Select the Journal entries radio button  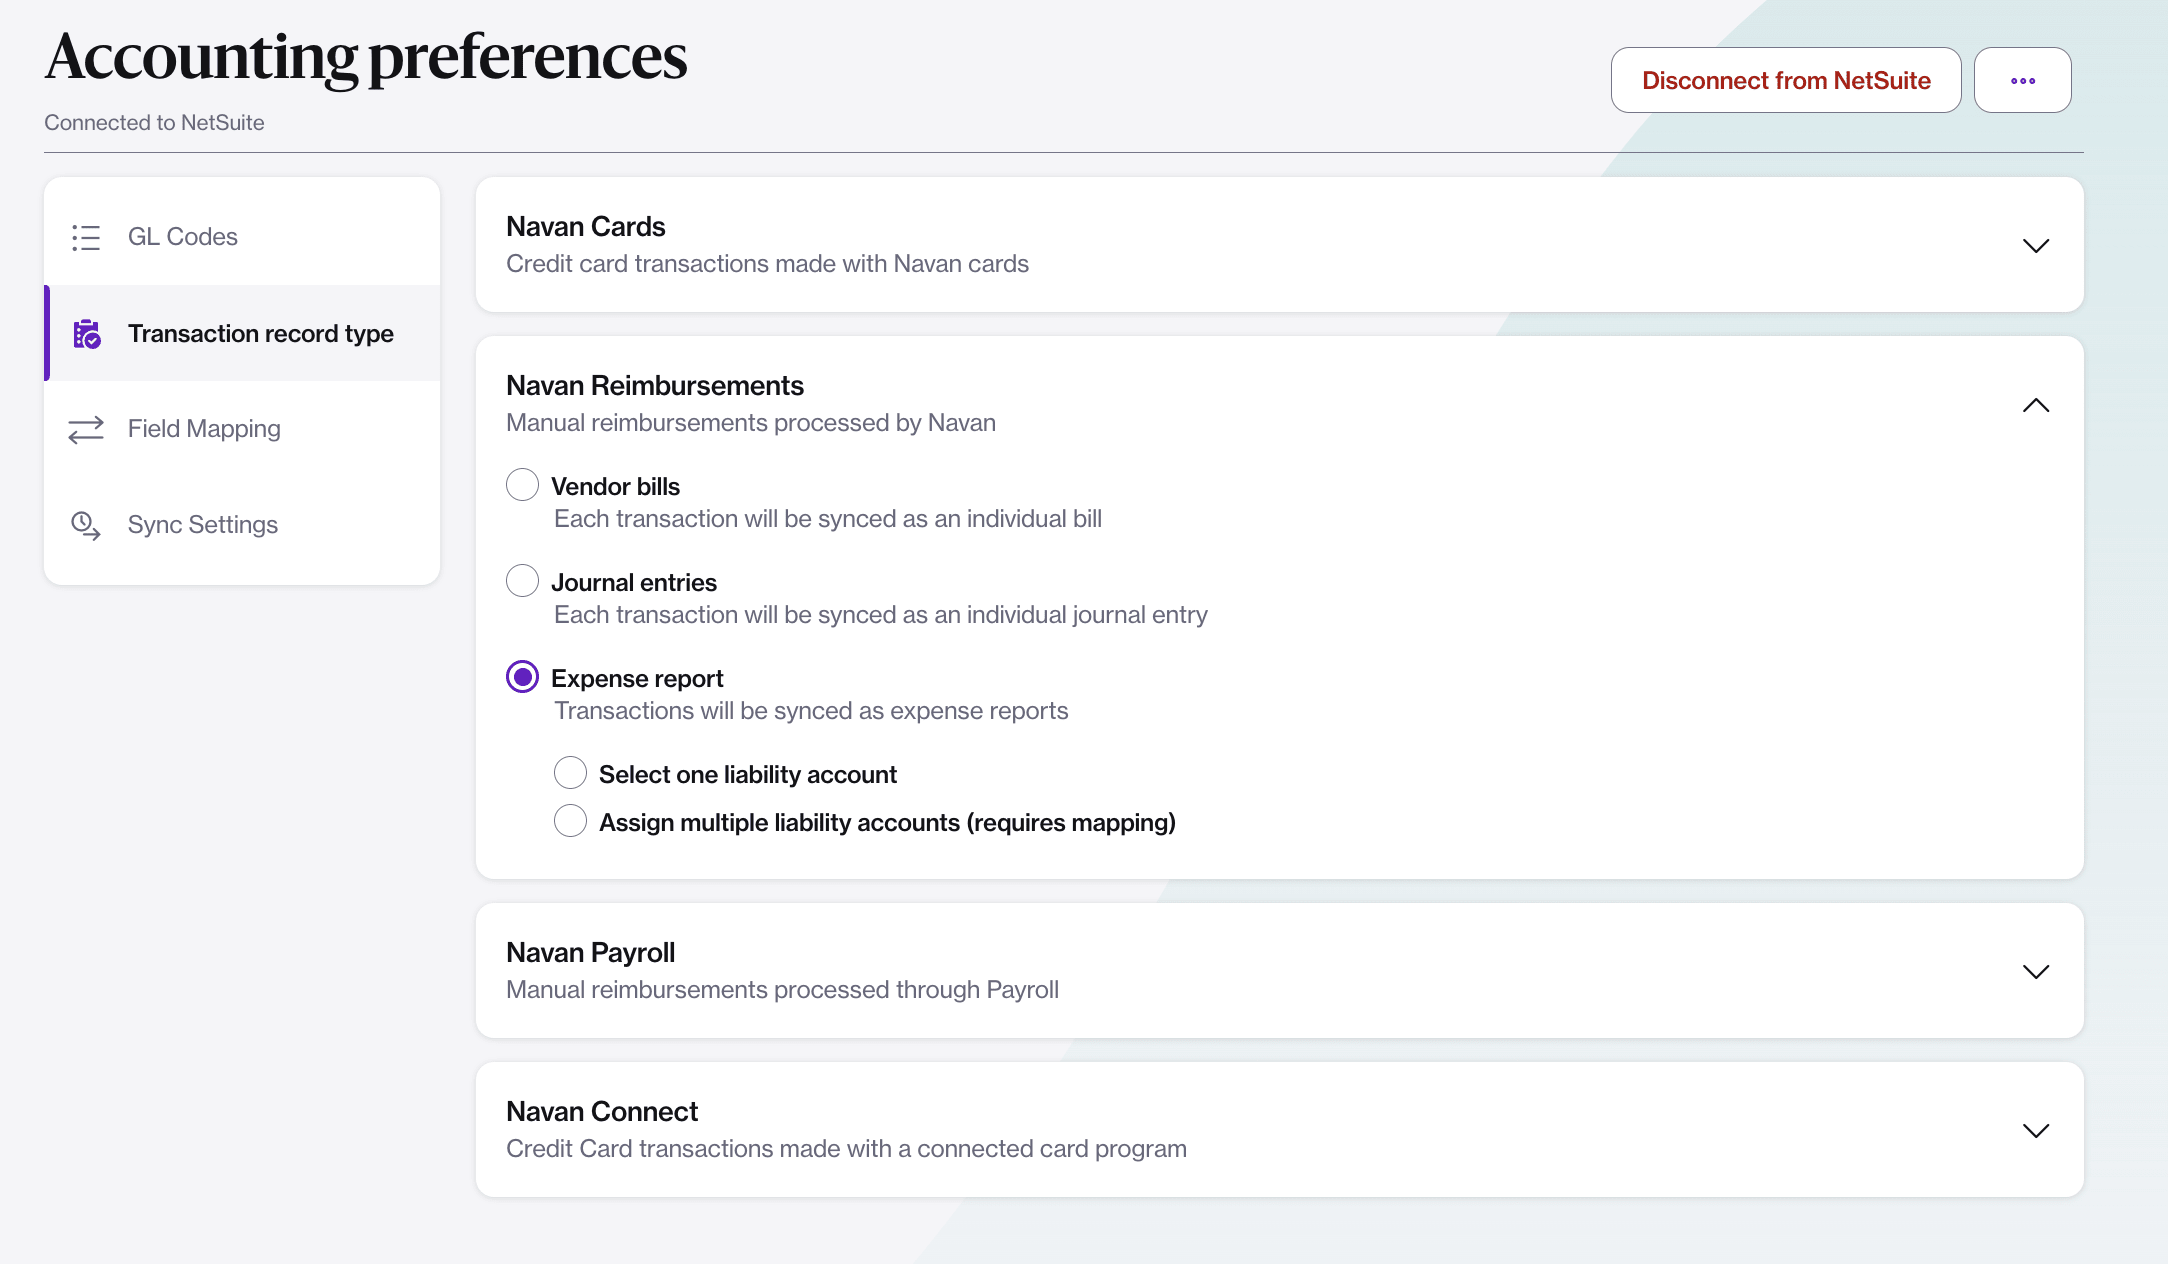[522, 581]
